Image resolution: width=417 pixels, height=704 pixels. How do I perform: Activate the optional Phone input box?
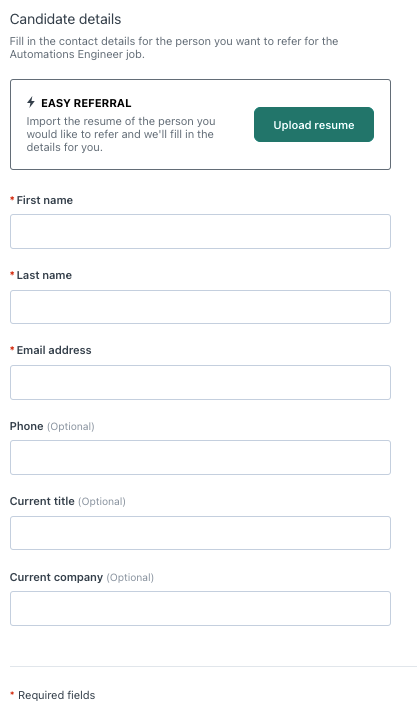[200, 458]
